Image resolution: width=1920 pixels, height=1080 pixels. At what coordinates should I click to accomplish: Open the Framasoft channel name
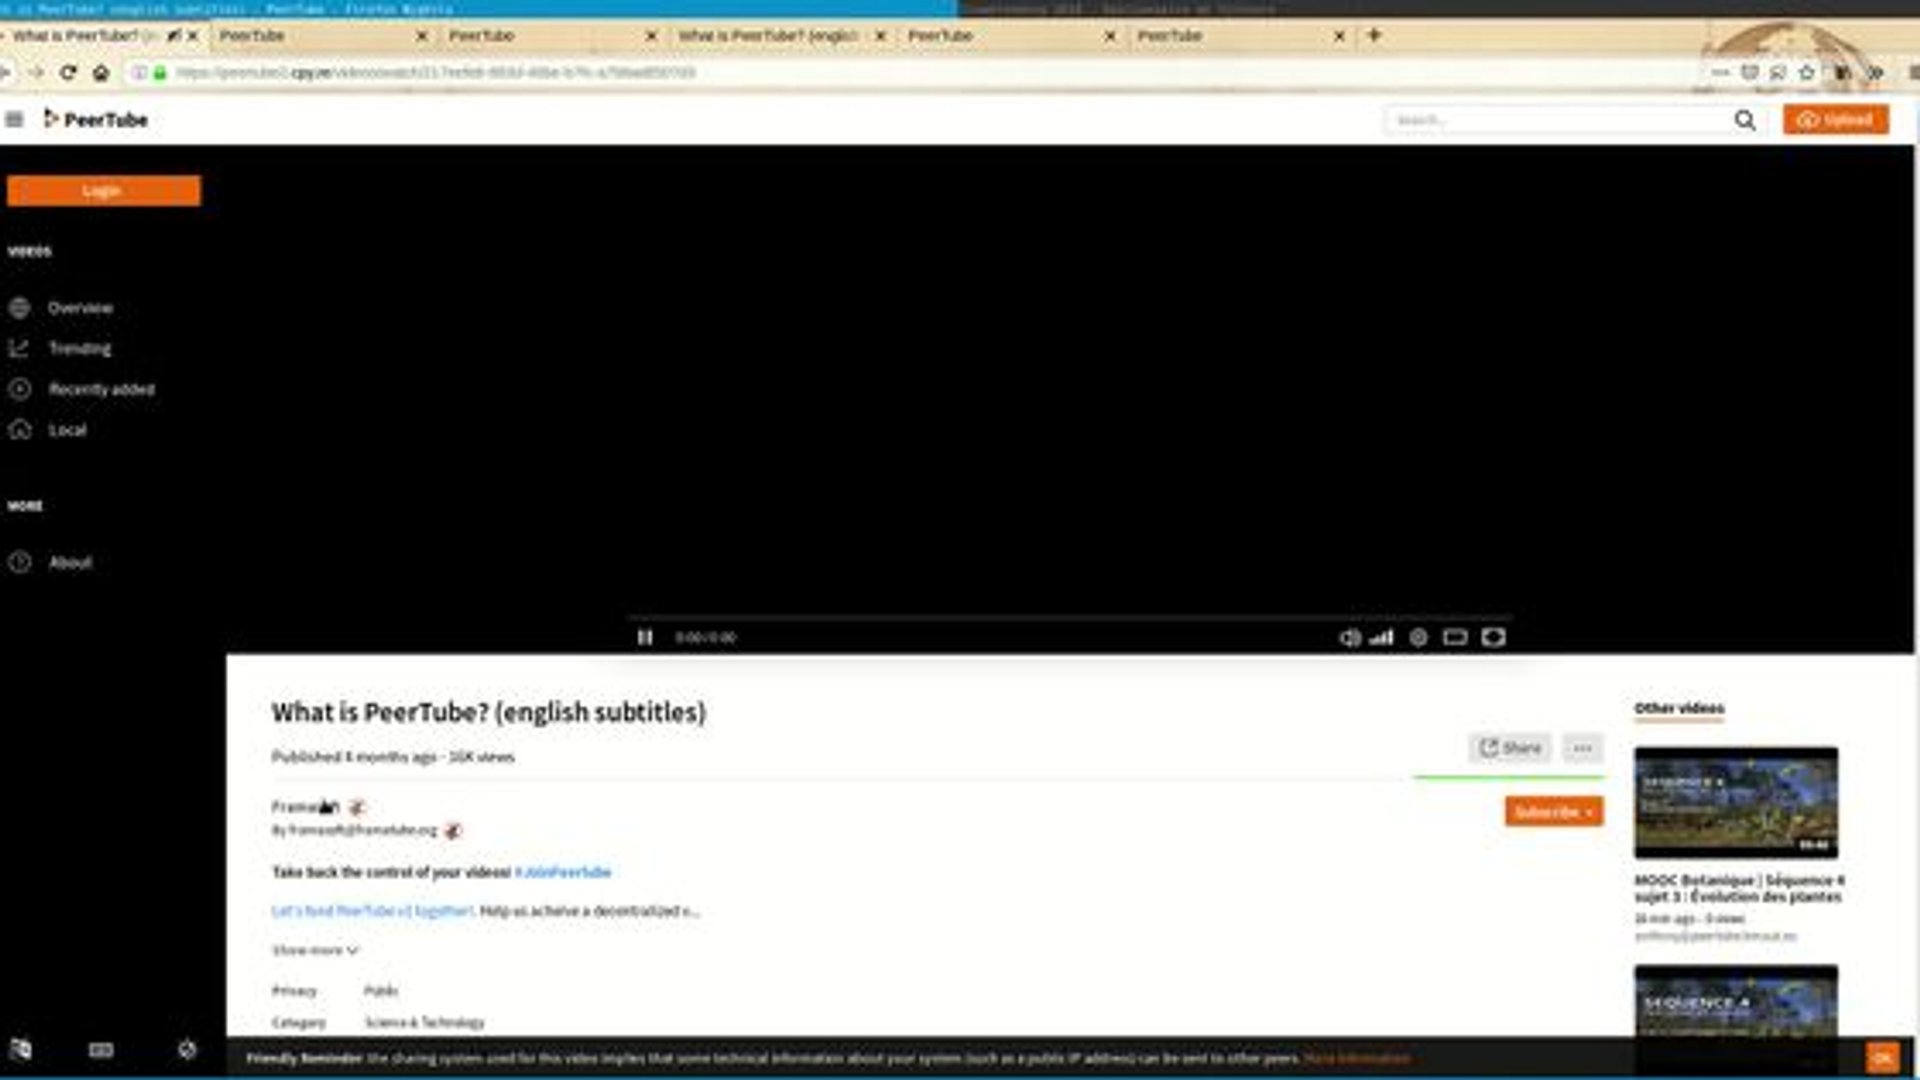coord(306,806)
